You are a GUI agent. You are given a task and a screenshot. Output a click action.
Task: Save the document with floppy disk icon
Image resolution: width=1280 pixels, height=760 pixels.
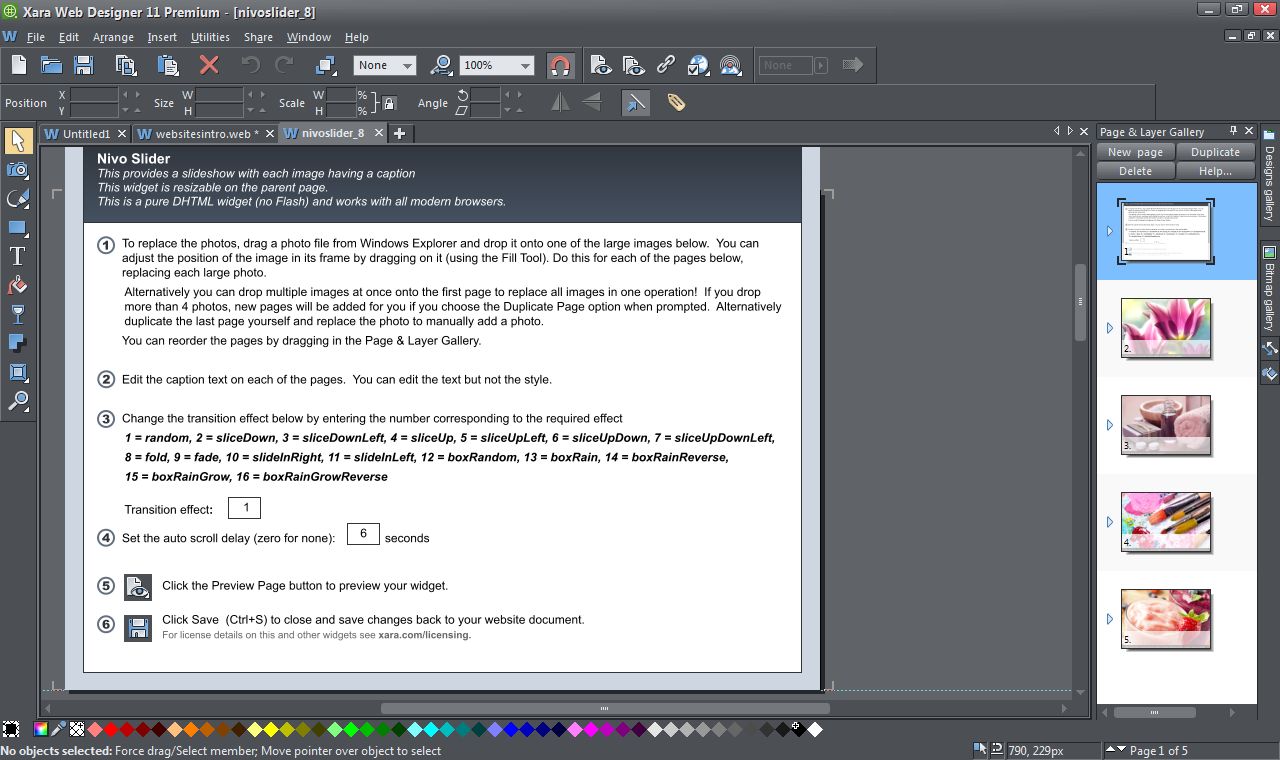point(84,66)
